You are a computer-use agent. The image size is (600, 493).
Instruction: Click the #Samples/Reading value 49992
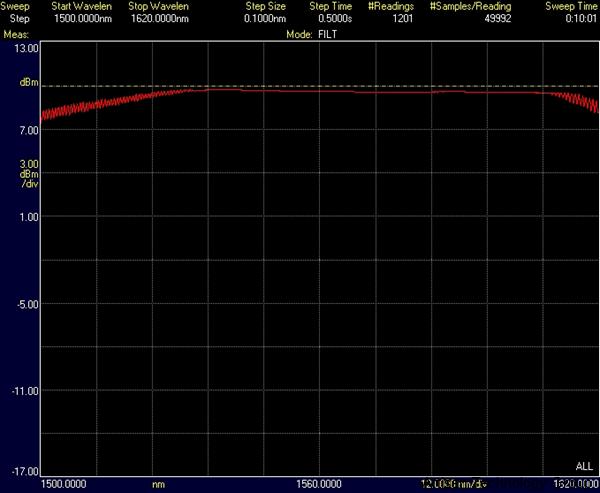484,19
